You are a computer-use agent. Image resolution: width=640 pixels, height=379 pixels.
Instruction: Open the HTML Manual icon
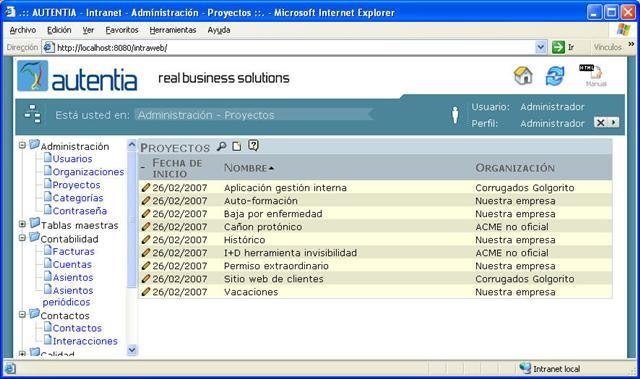(x=592, y=75)
